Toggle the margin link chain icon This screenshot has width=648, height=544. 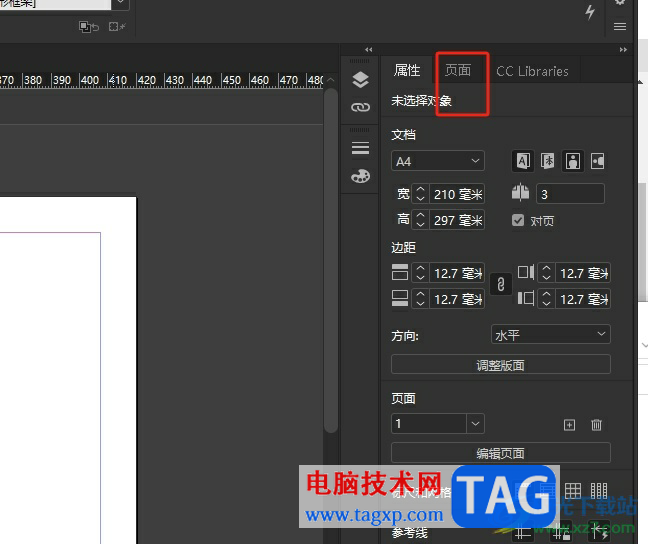(x=500, y=284)
